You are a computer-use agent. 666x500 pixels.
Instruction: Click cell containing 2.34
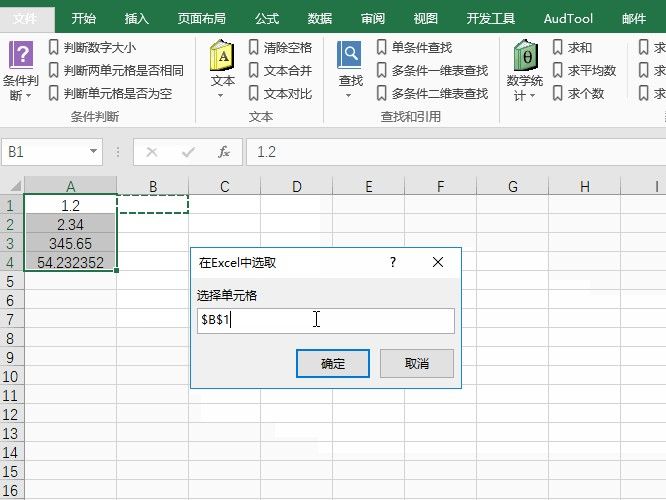[71, 224]
